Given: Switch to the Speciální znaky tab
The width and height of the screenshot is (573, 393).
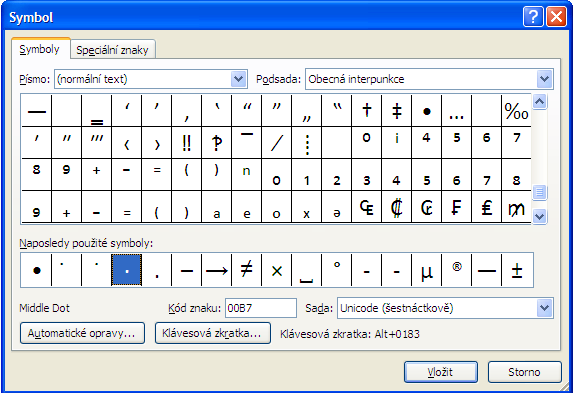Looking at the screenshot, I should coord(113,50).
